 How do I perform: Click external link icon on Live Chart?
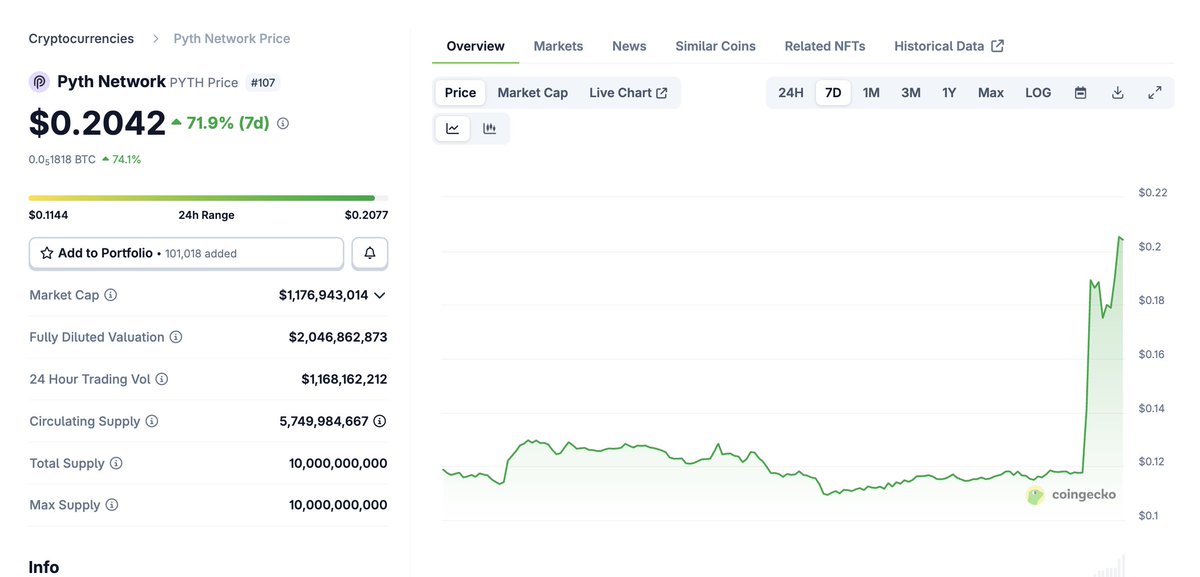[662, 93]
